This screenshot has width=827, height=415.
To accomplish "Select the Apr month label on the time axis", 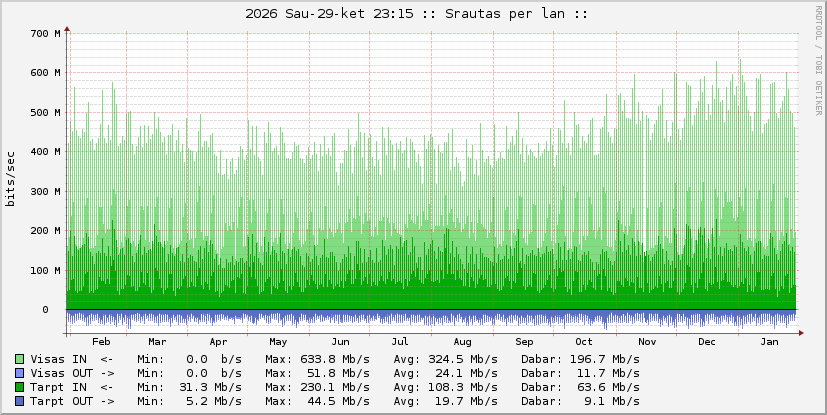I will coord(218,342).
